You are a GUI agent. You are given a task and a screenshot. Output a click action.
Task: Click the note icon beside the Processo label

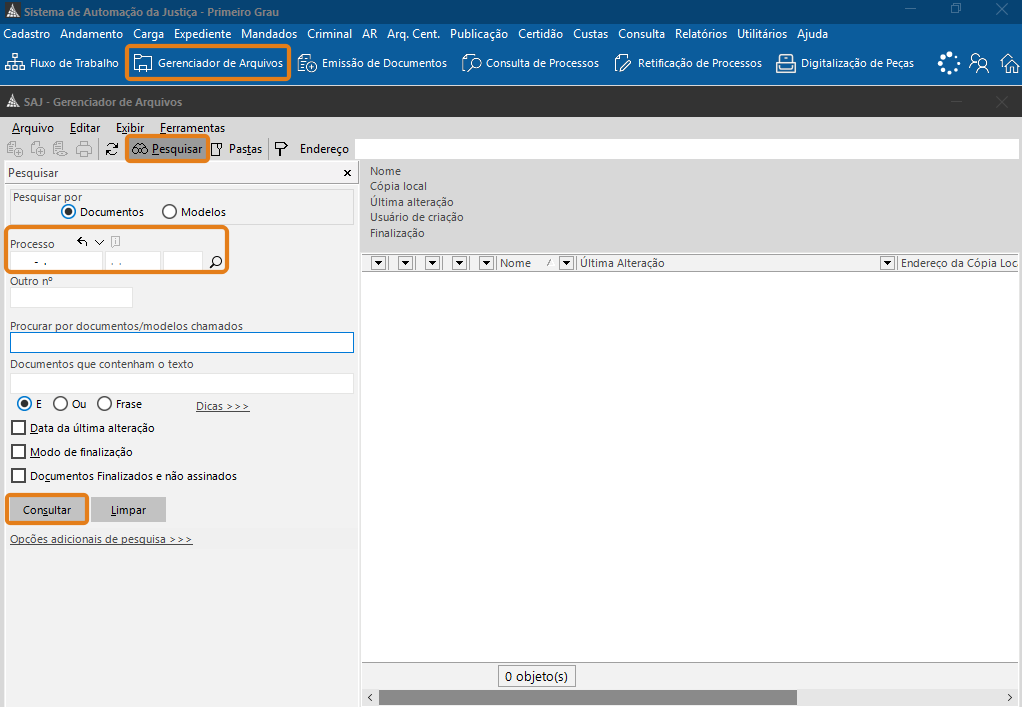pos(115,242)
